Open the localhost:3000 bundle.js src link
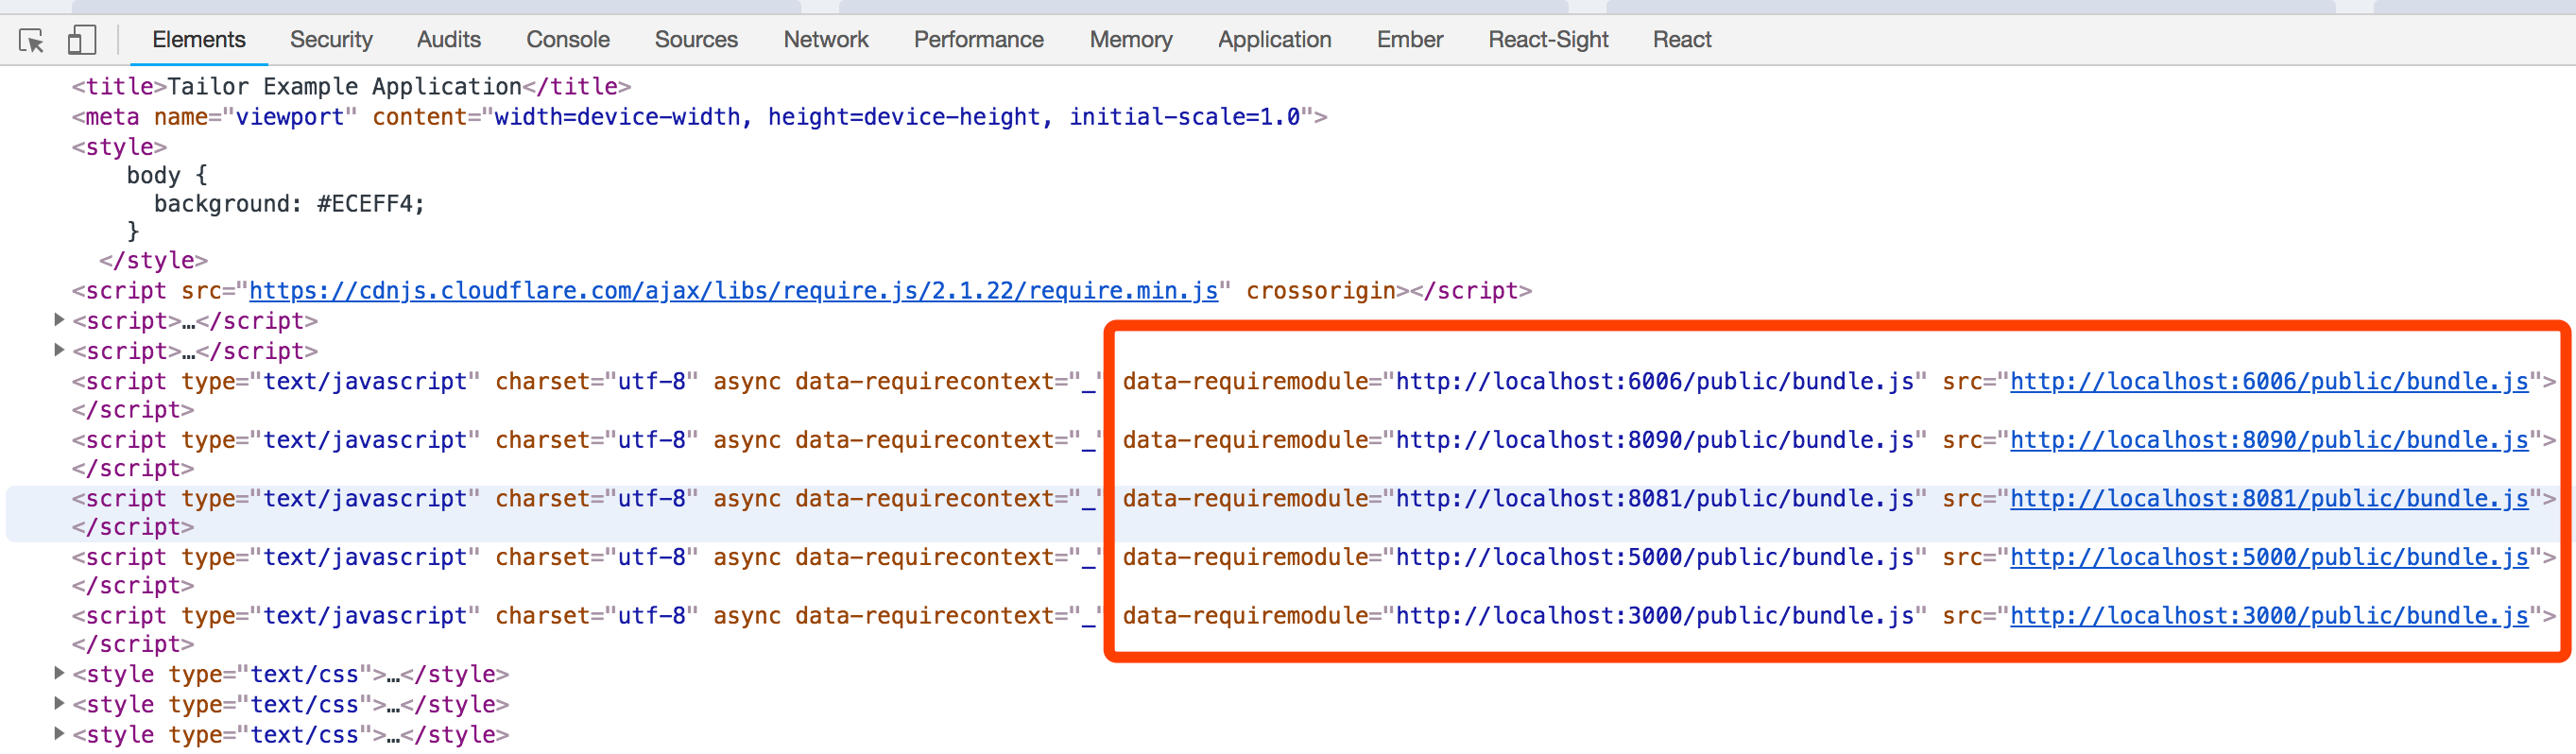Viewport: 2576px width, 754px height. 2269,616
